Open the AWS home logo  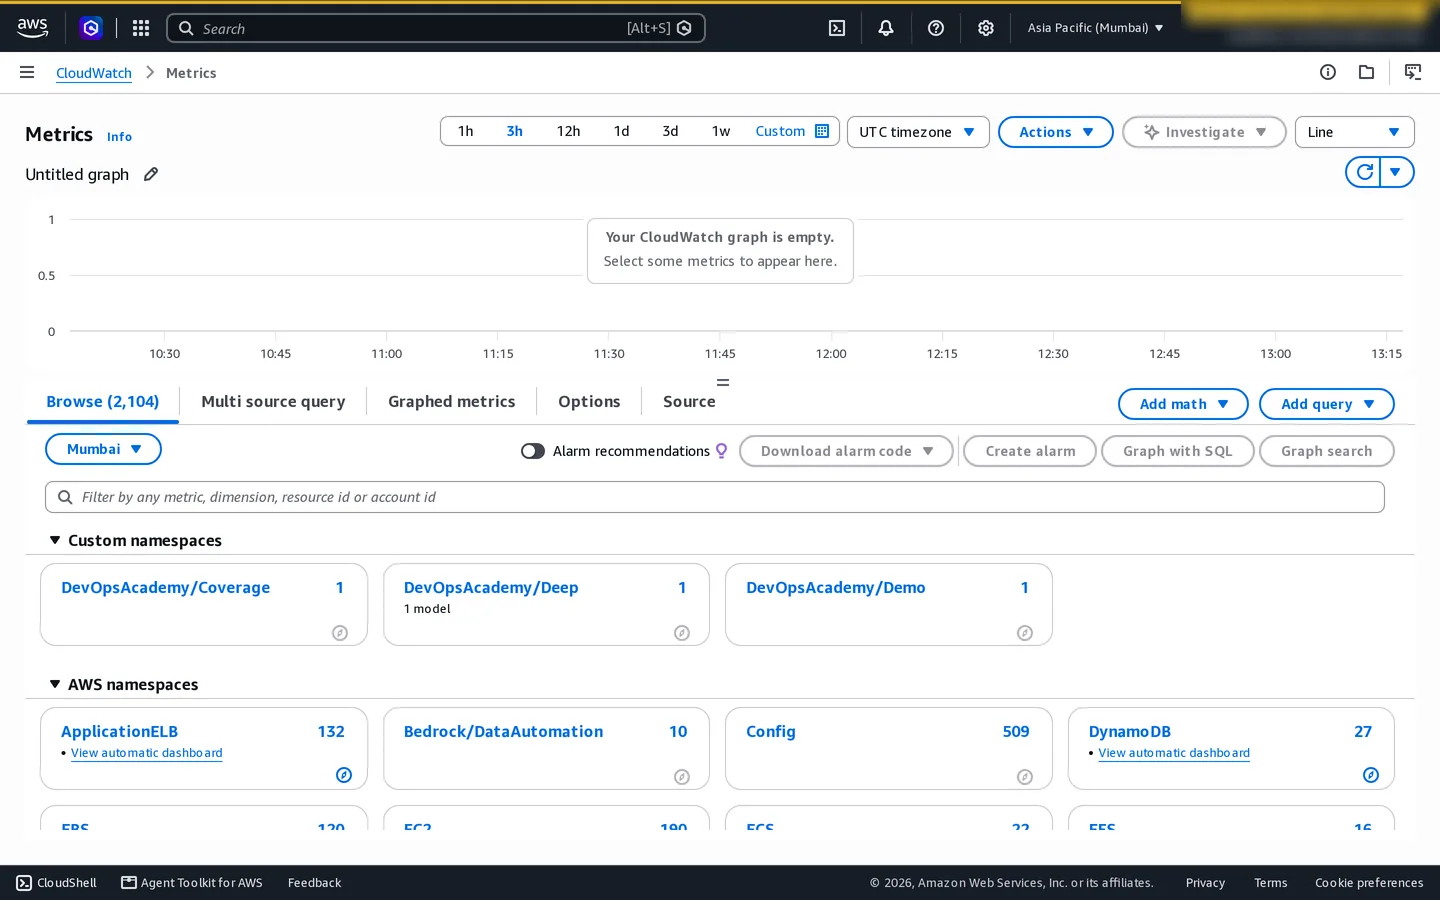pos(32,28)
